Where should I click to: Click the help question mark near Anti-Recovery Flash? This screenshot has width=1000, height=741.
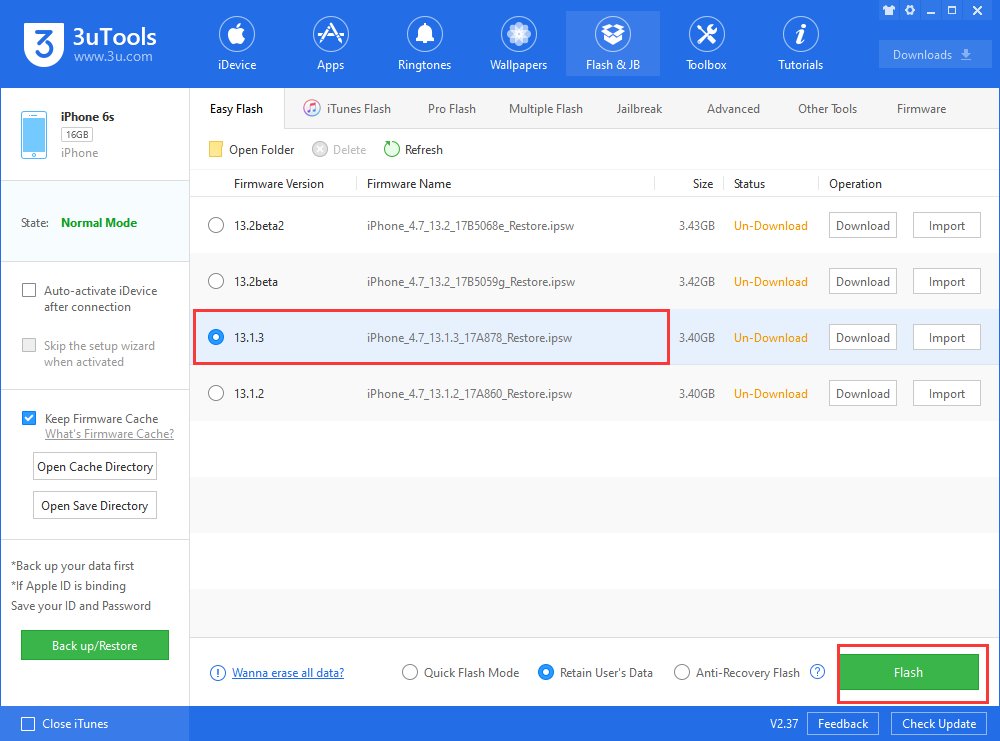(x=817, y=671)
